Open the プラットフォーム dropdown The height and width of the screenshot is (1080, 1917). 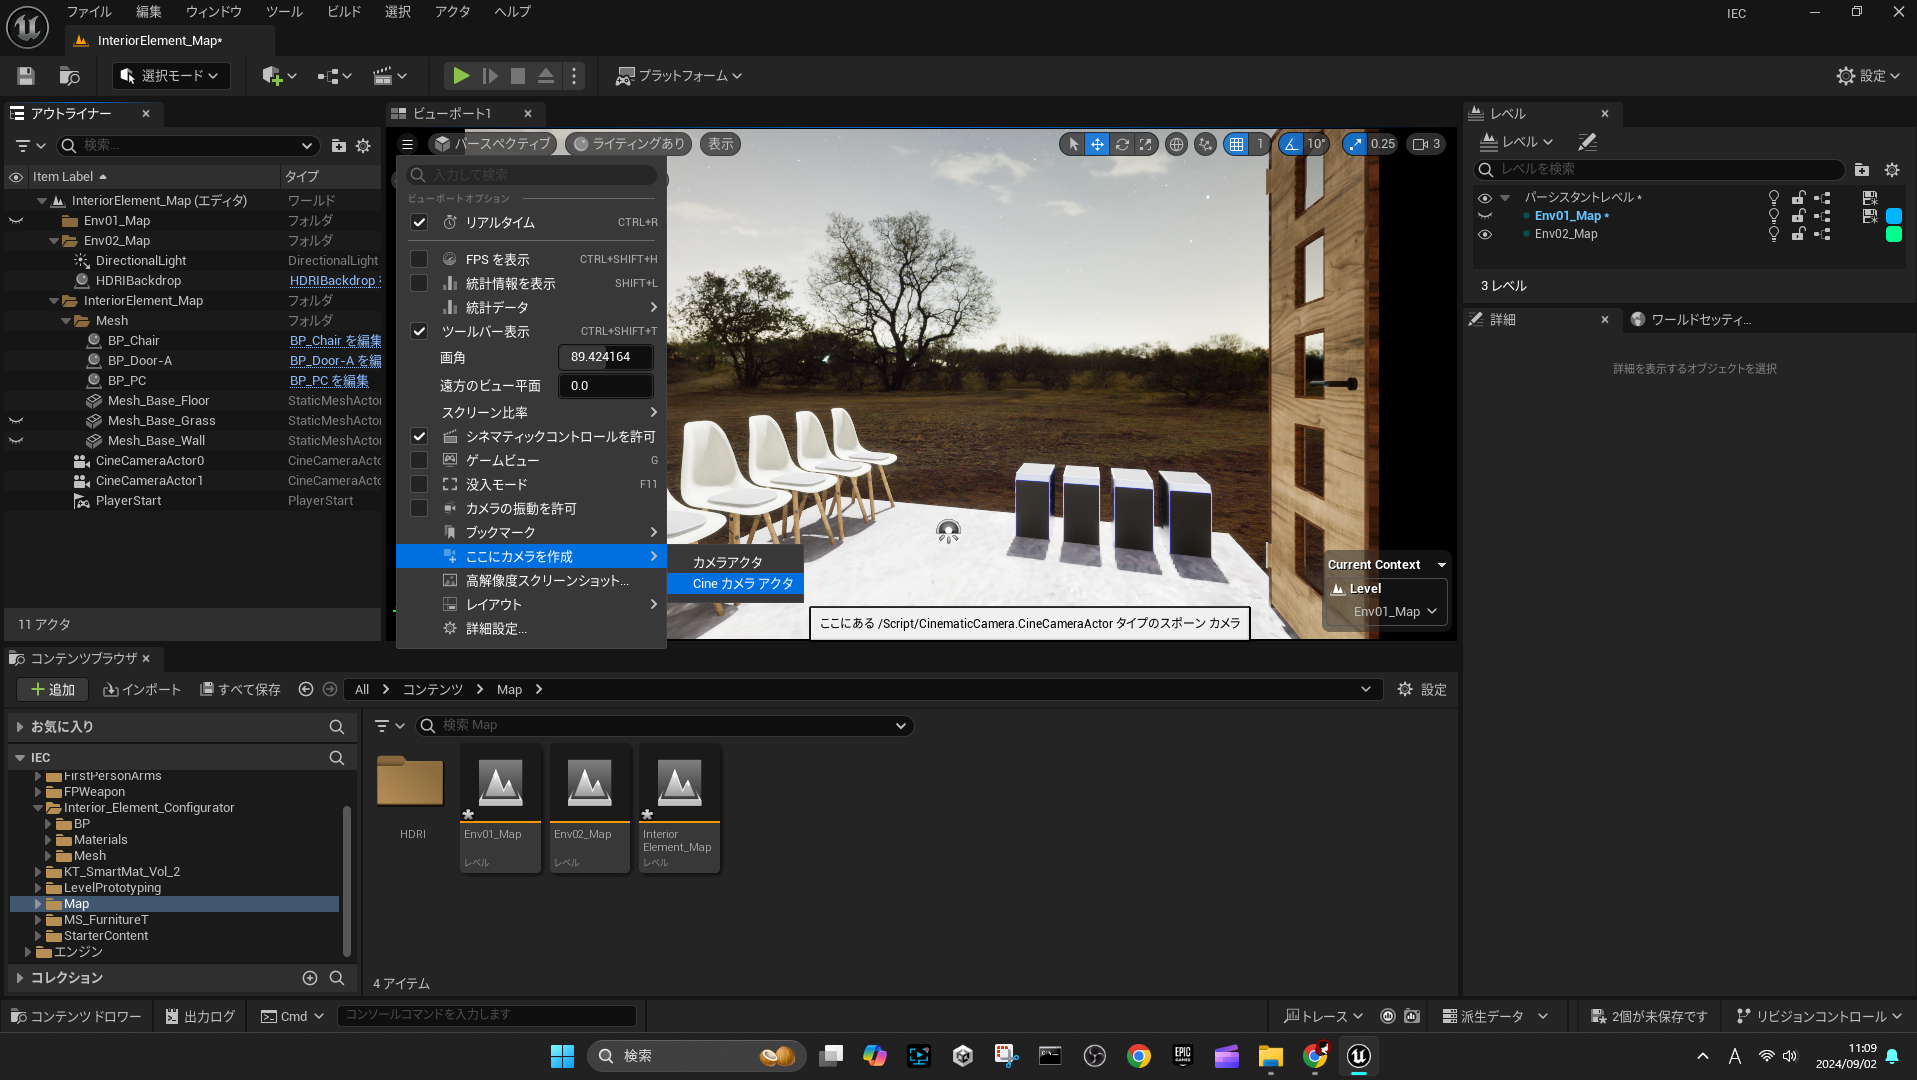point(679,76)
